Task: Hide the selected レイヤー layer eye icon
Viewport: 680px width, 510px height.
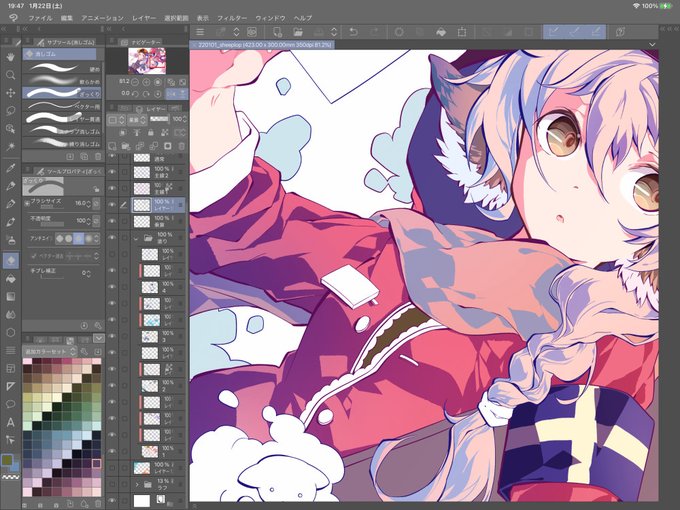Action: click(112, 205)
